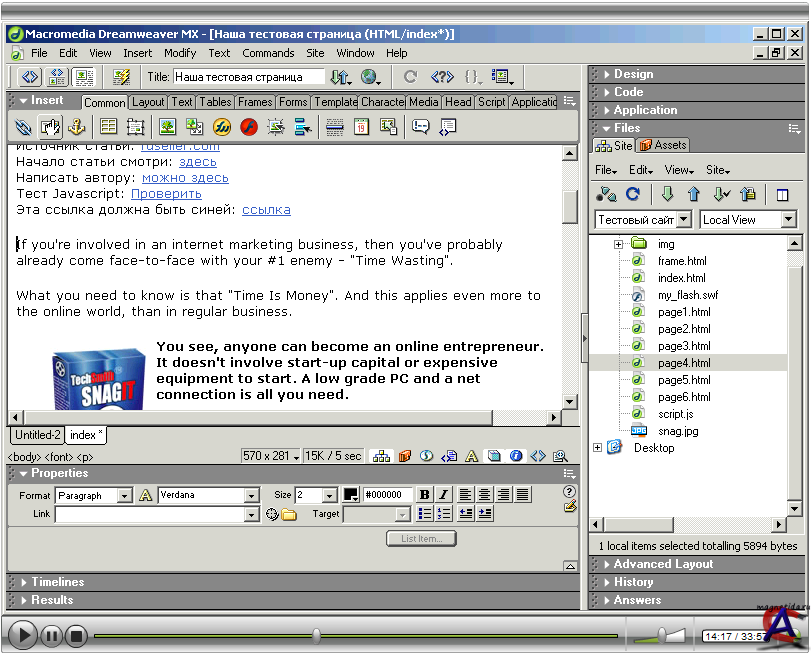Open the text color swatch picker
The width and height of the screenshot is (811, 654).
click(x=351, y=495)
